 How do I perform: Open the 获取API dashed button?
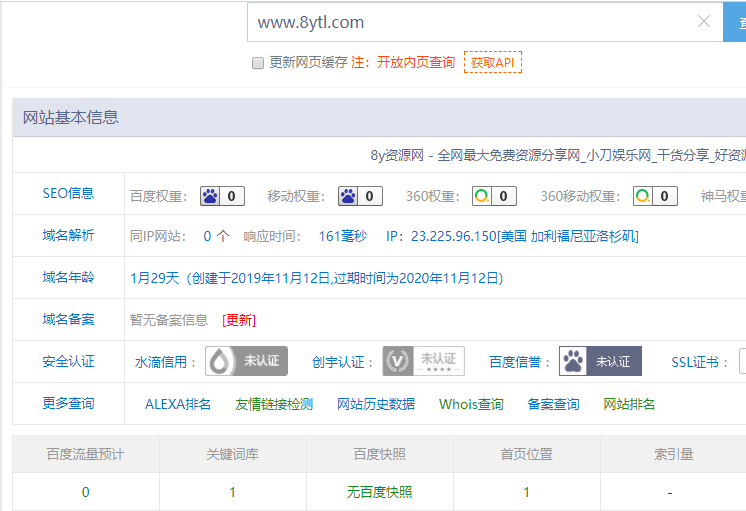coord(493,62)
